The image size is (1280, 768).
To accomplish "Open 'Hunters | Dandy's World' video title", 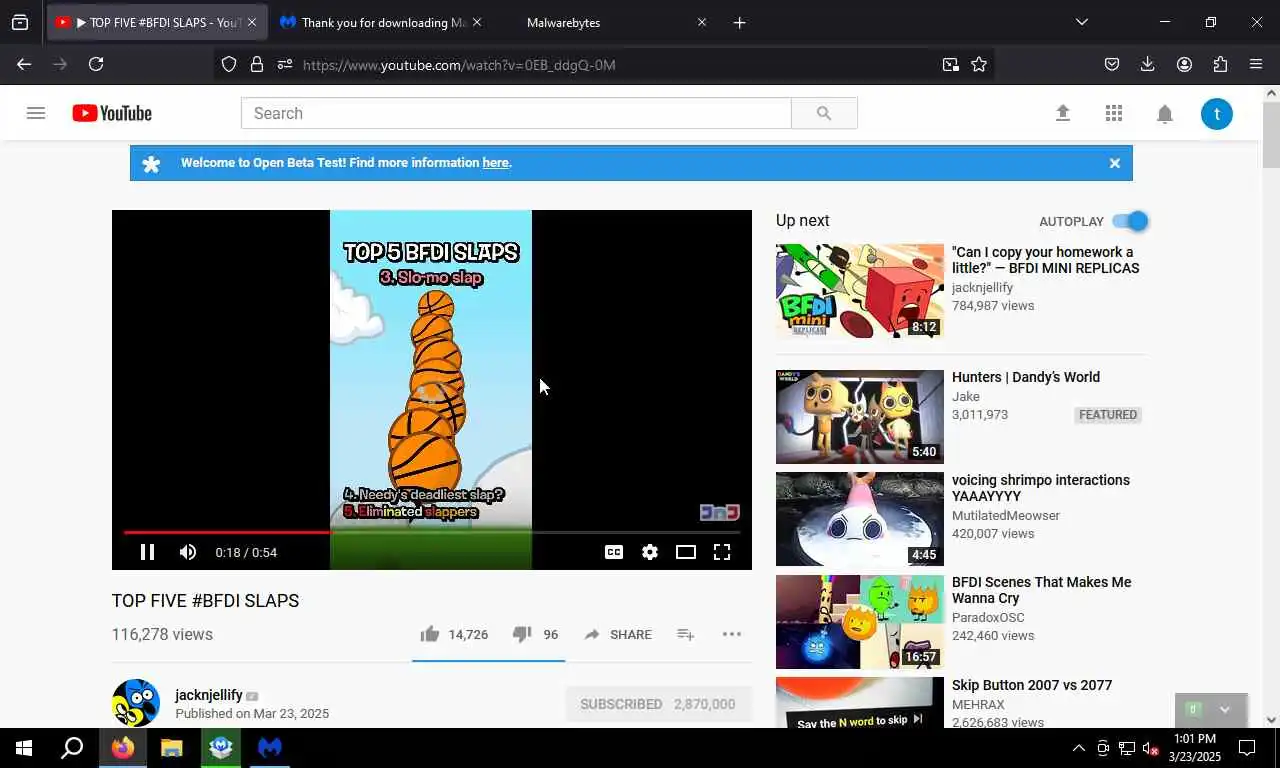I will click(x=1026, y=377).
